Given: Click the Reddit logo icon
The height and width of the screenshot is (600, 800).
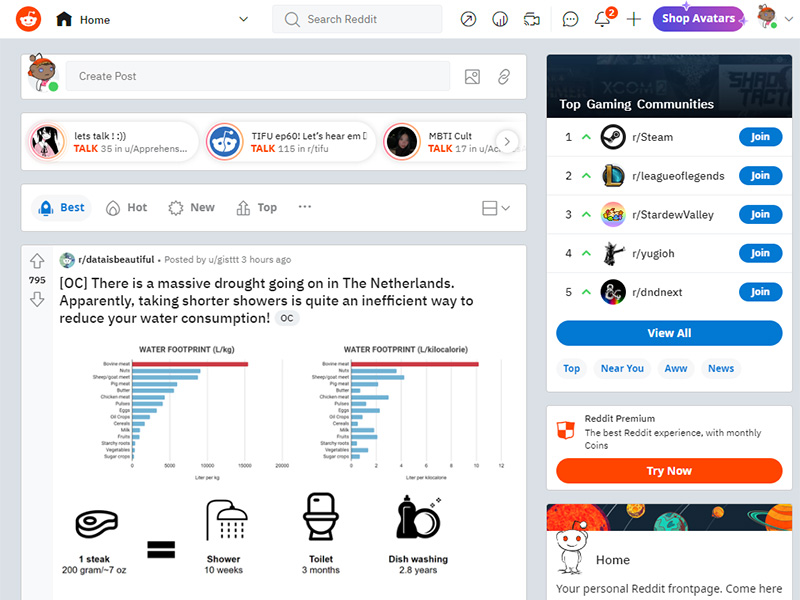Looking at the screenshot, I should [x=29, y=19].
